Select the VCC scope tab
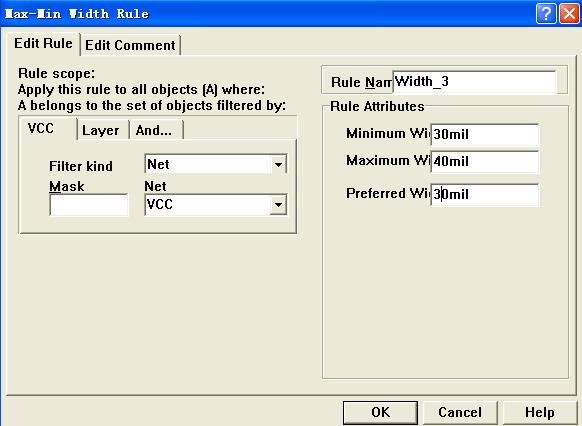The width and height of the screenshot is (582, 426). coord(41,128)
